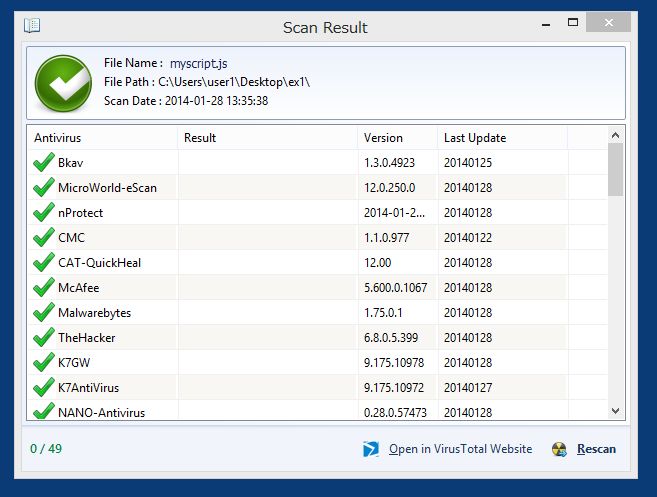This screenshot has height=497, width=657.
Task: Select the K7GW row name
Action: point(74,363)
